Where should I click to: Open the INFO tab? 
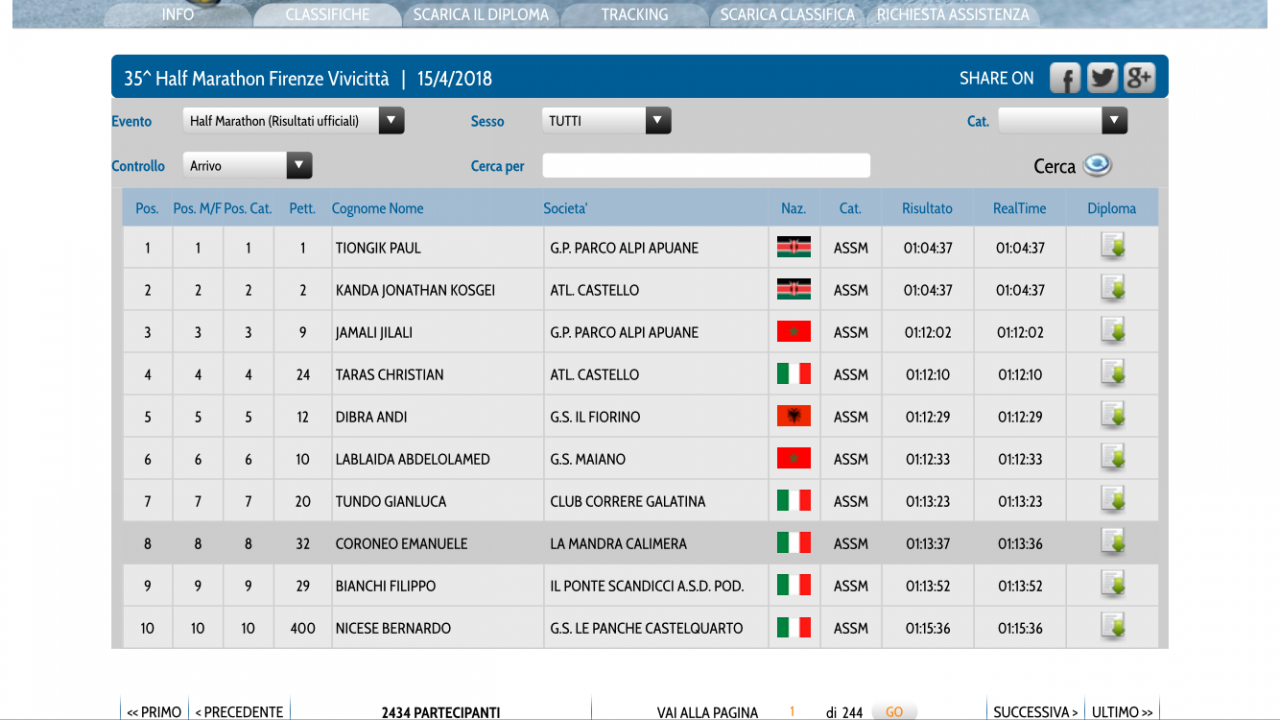178,15
